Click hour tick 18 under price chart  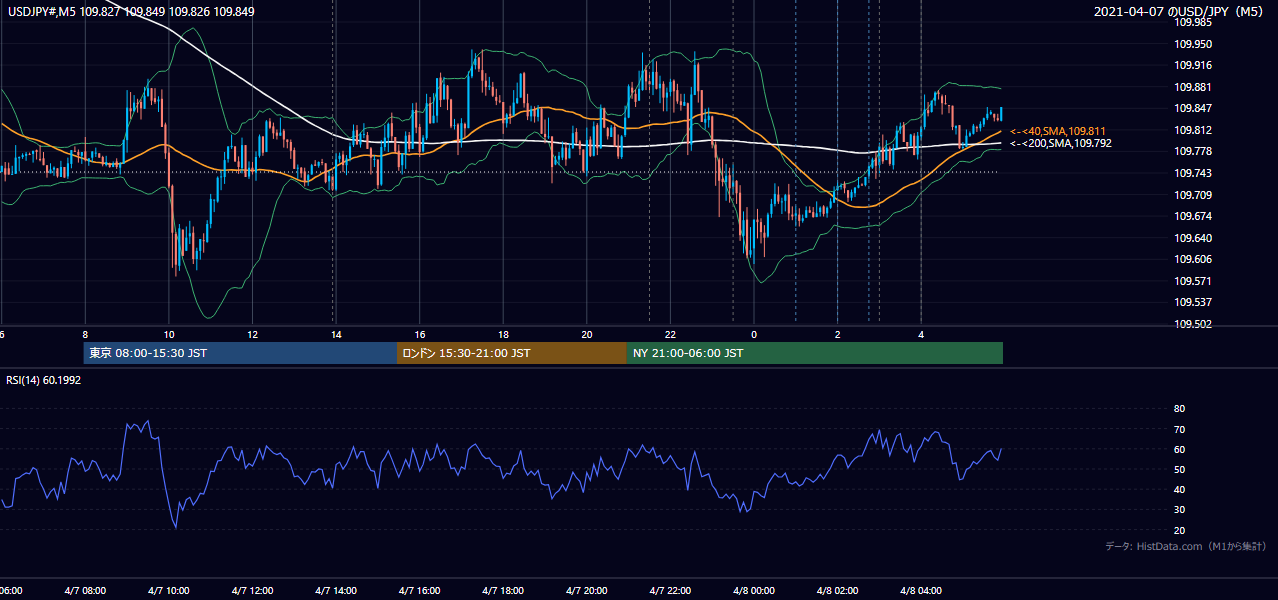click(503, 335)
